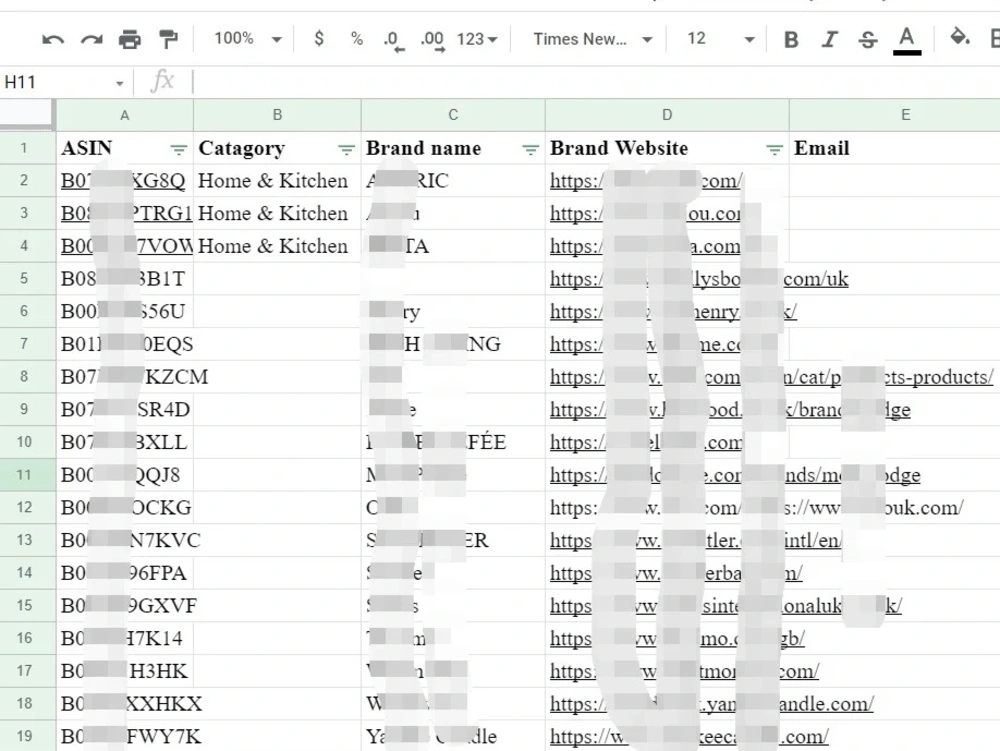Viewport: 1000px width, 751px height.
Task: Undo the last action
Action: [x=53, y=40]
